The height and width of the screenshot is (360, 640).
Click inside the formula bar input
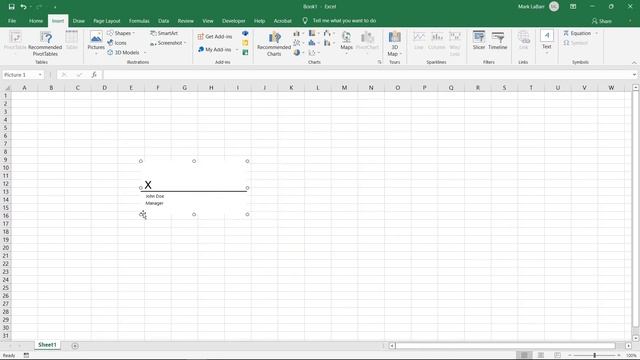point(367,75)
